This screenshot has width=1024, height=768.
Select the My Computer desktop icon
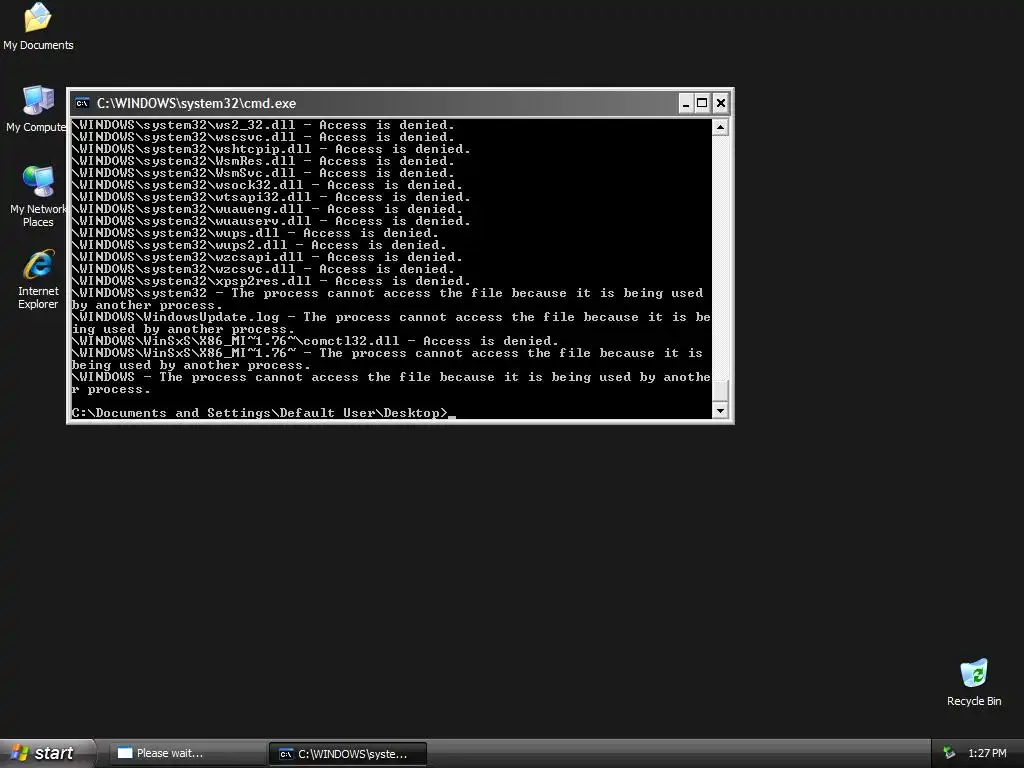[36, 108]
